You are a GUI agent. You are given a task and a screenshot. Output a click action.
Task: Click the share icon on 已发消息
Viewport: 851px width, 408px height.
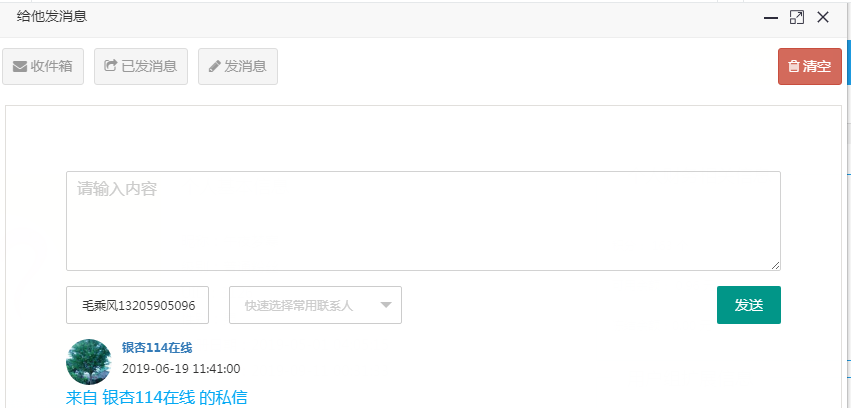point(111,67)
